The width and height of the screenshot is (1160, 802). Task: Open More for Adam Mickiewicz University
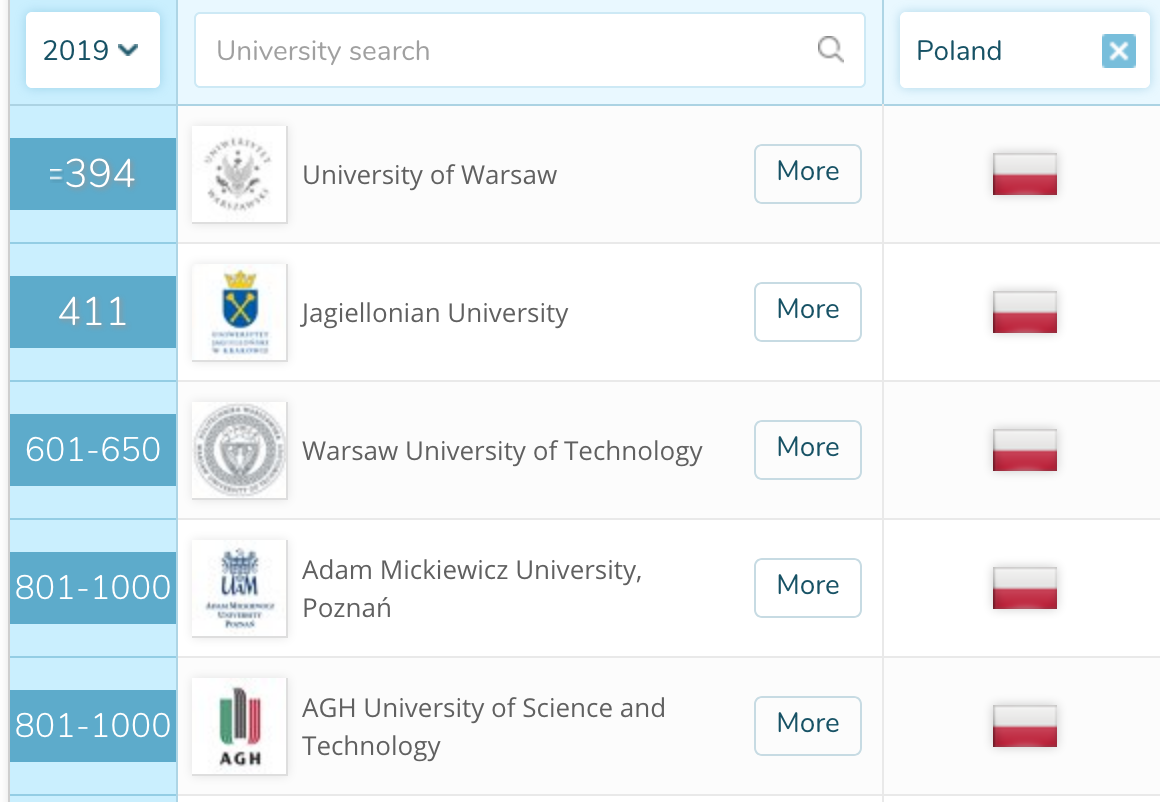click(808, 587)
